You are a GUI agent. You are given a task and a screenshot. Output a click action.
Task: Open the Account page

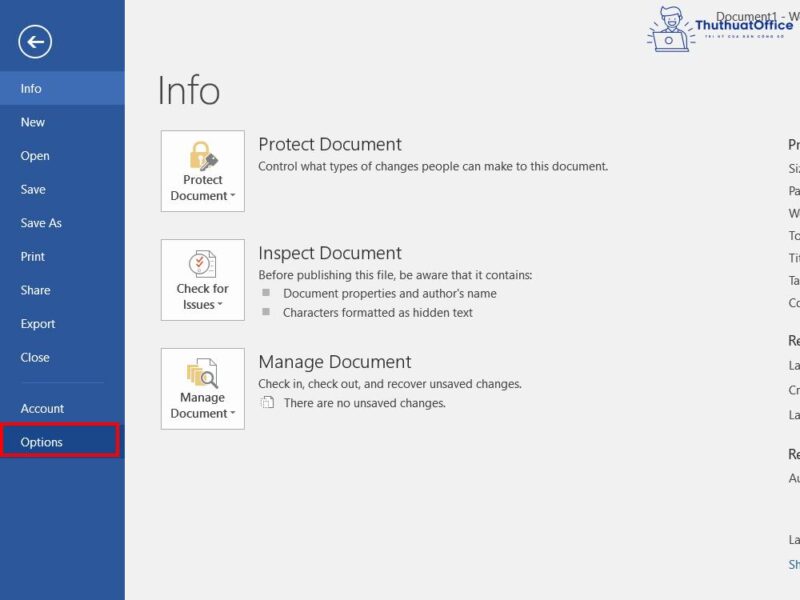pyautogui.click(x=42, y=408)
